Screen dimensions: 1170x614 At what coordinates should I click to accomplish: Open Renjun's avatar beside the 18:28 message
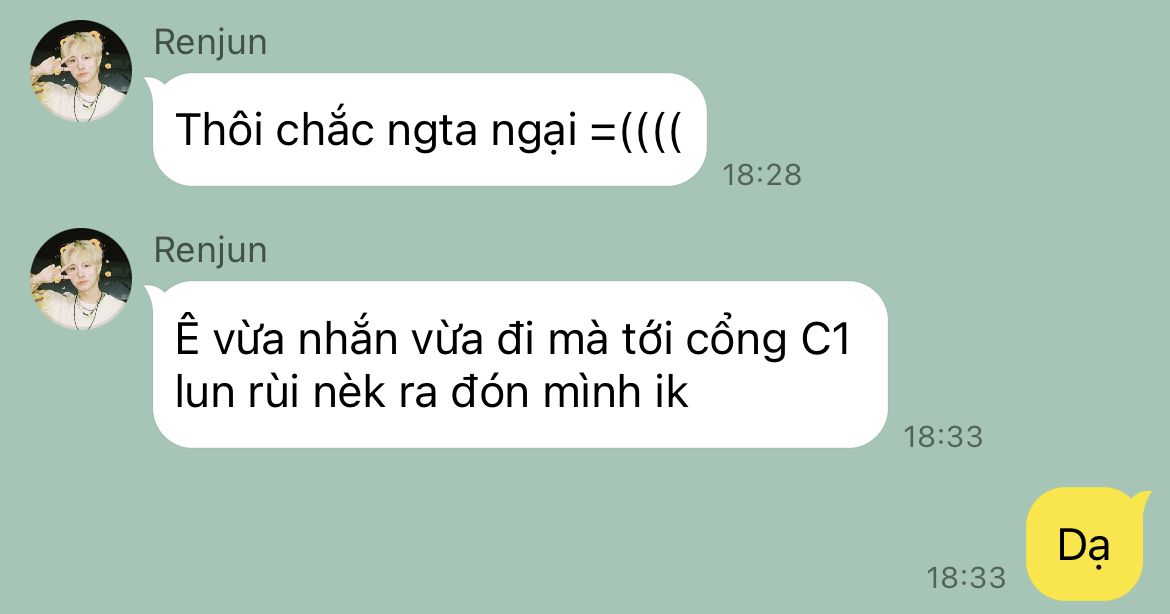[81, 71]
